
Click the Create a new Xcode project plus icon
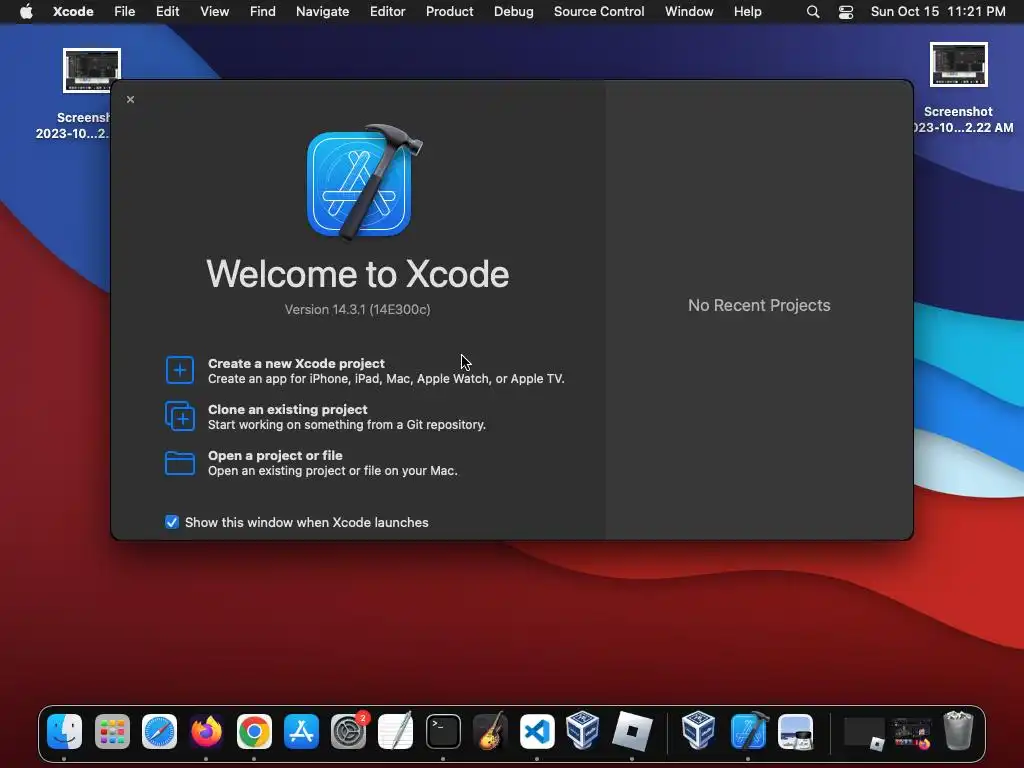click(x=180, y=370)
